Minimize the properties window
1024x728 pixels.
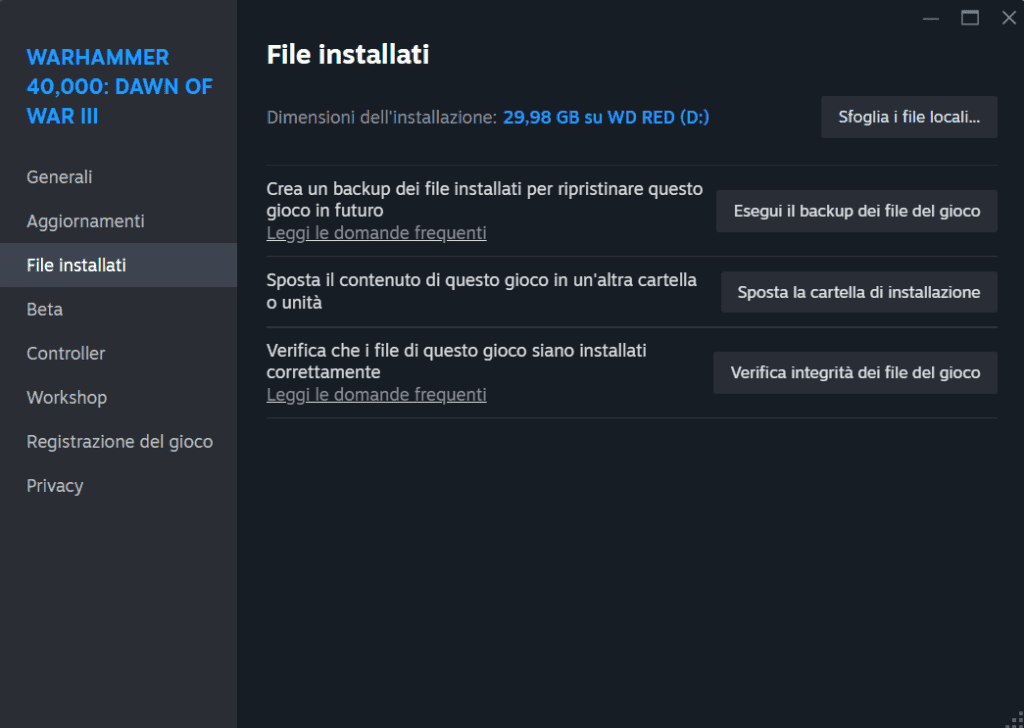pos(931,18)
